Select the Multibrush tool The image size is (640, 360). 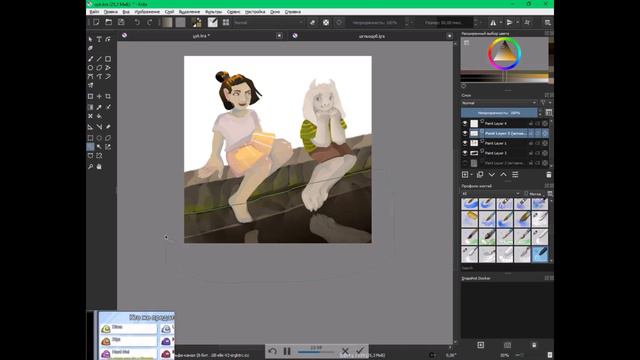[x=90, y=85]
